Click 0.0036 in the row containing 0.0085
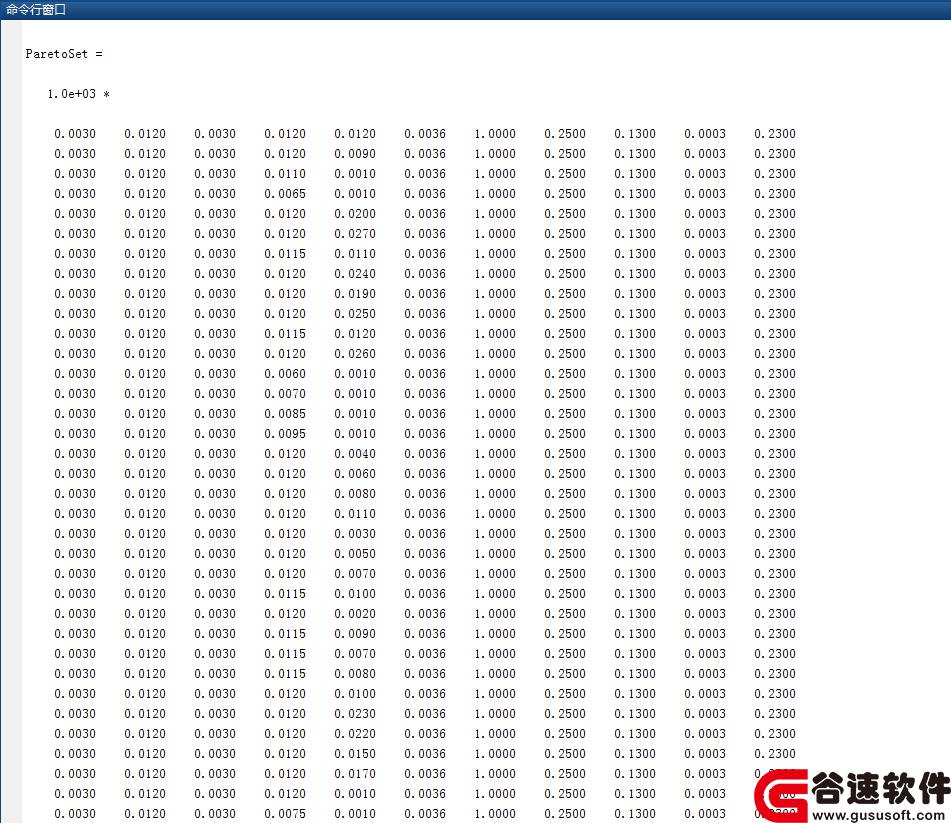The height and width of the screenshot is (823, 951). click(x=425, y=414)
